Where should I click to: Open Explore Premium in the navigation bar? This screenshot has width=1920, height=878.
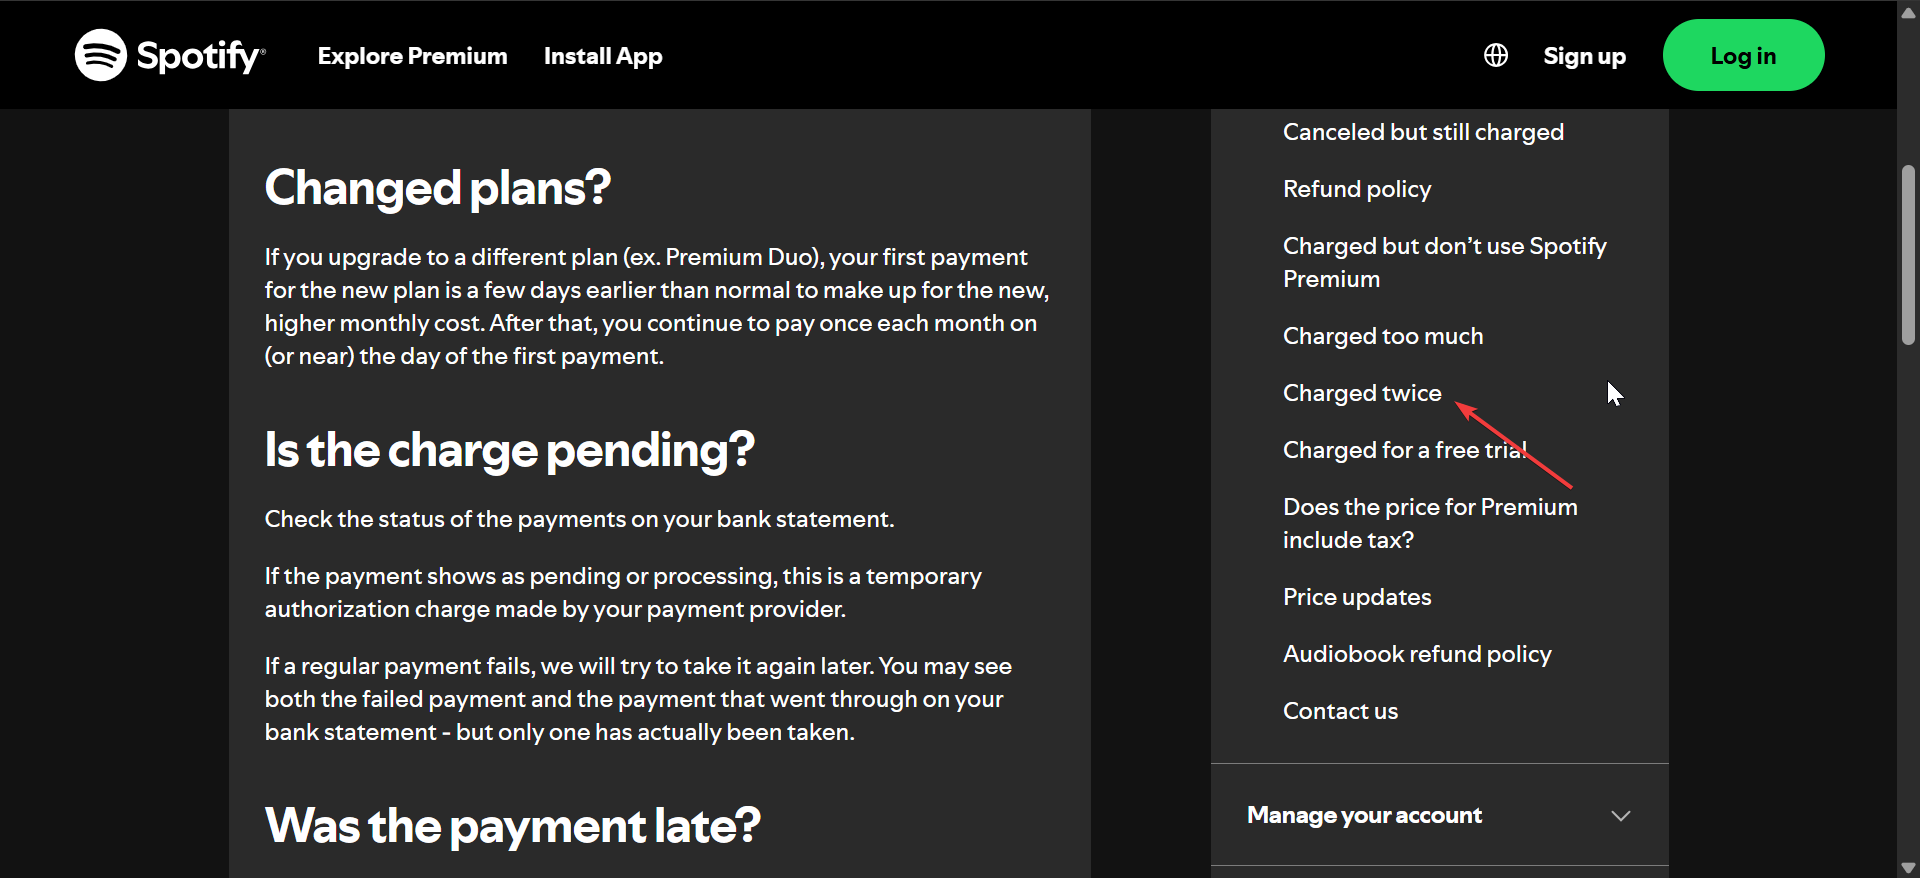tap(412, 56)
